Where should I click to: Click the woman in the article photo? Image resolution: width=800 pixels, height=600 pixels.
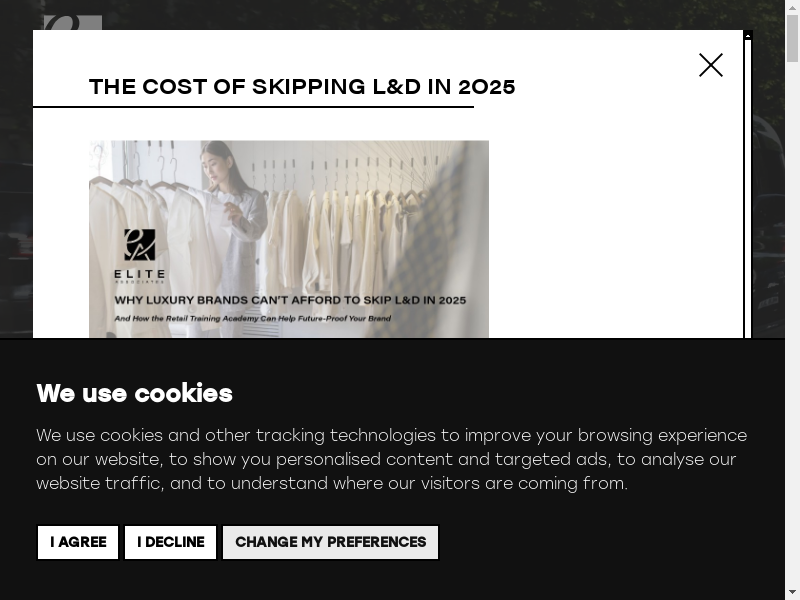point(235,190)
